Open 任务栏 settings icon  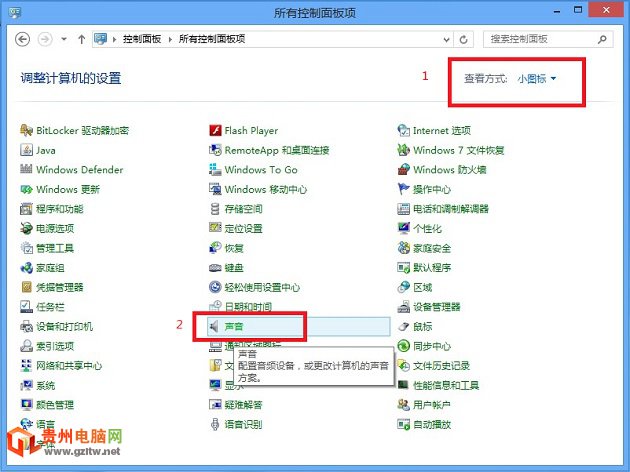point(27,306)
